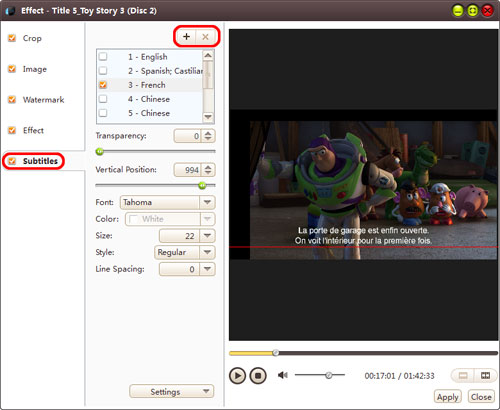Click the Vertical Position slider handle
This screenshot has width=500, height=410.
click(x=202, y=185)
